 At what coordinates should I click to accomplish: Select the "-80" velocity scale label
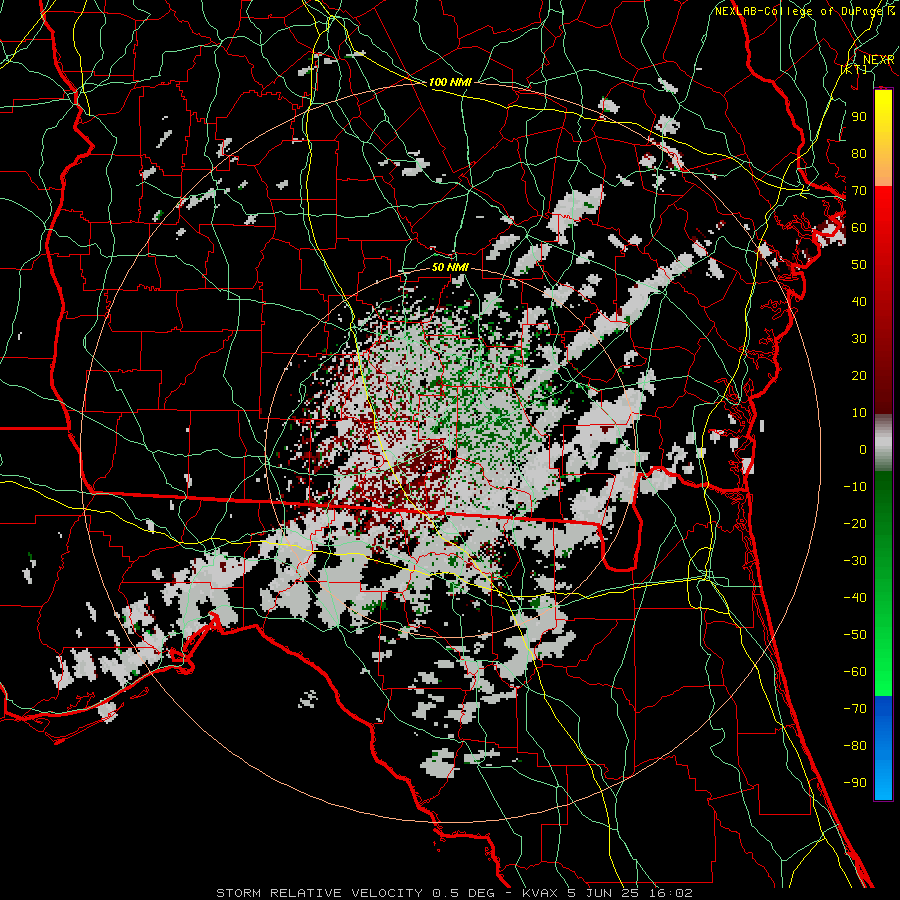pyautogui.click(x=855, y=746)
